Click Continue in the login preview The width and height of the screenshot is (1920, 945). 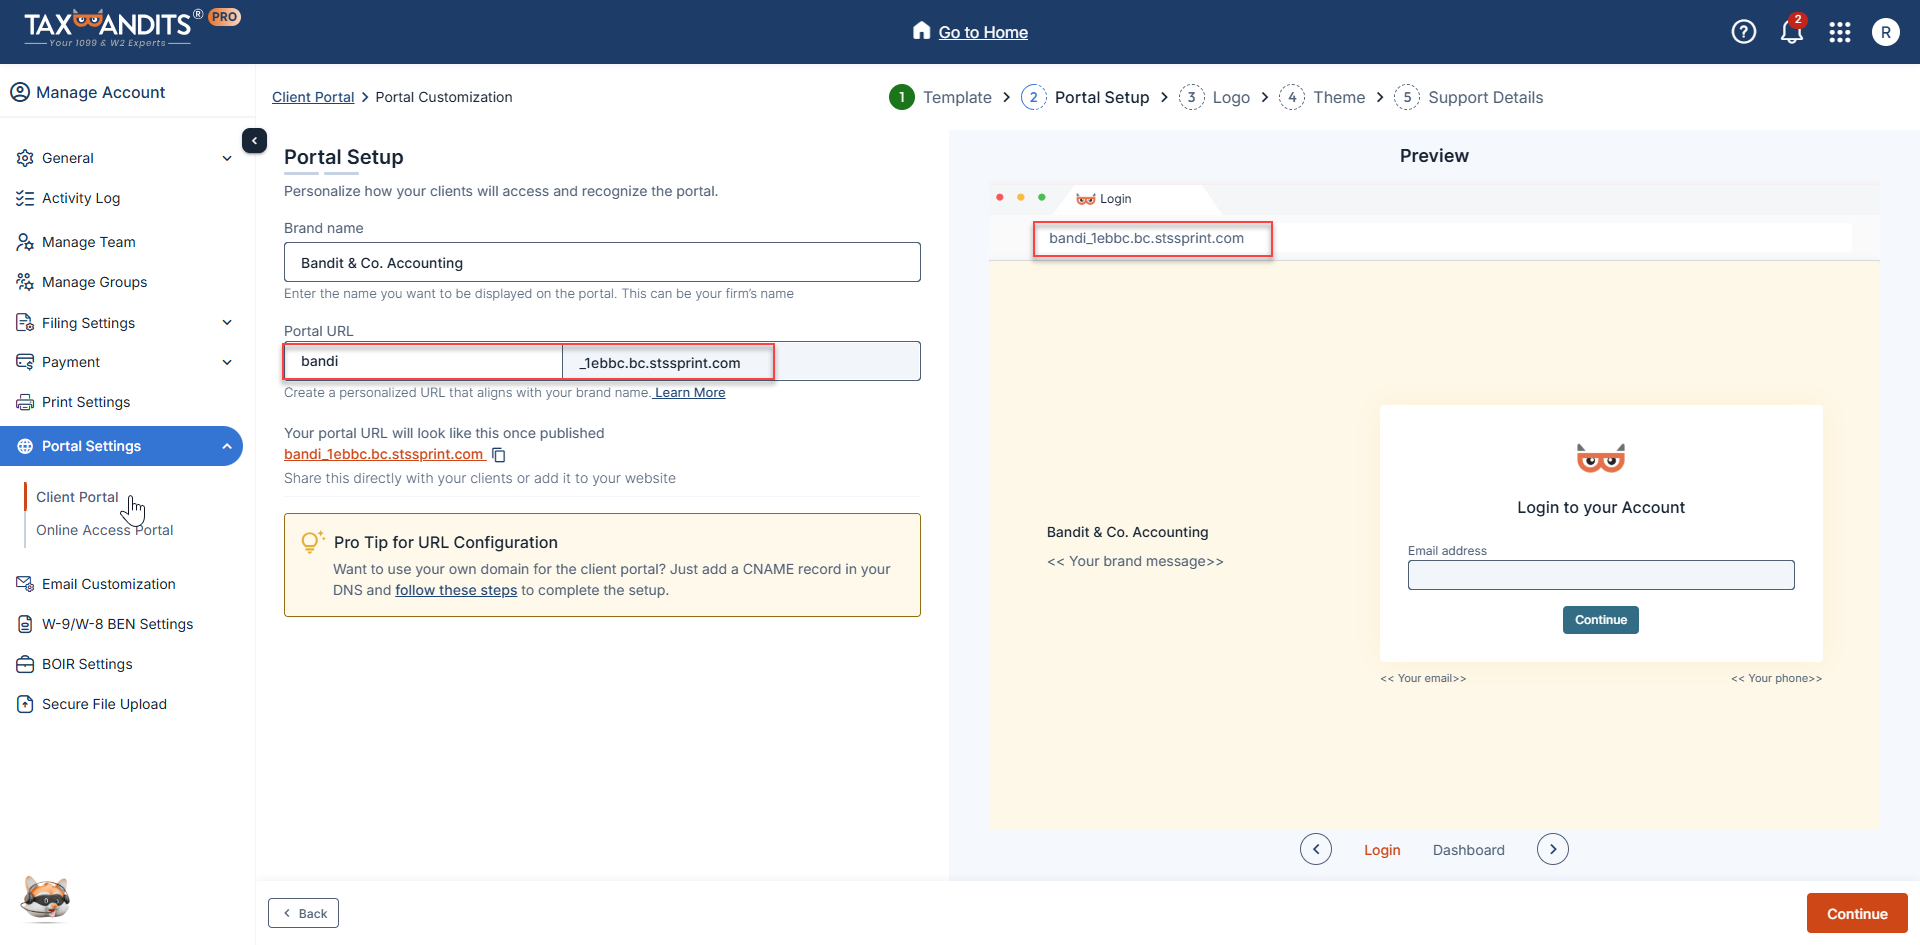point(1600,620)
